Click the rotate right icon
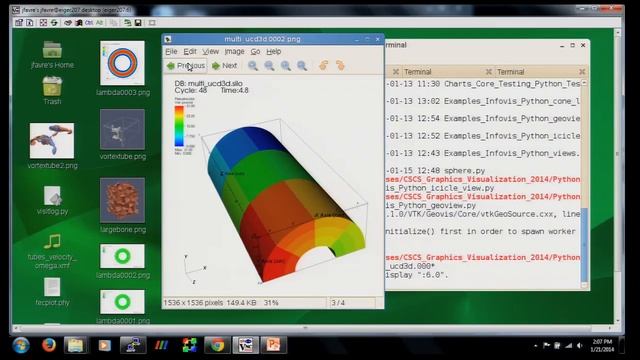 (340, 65)
